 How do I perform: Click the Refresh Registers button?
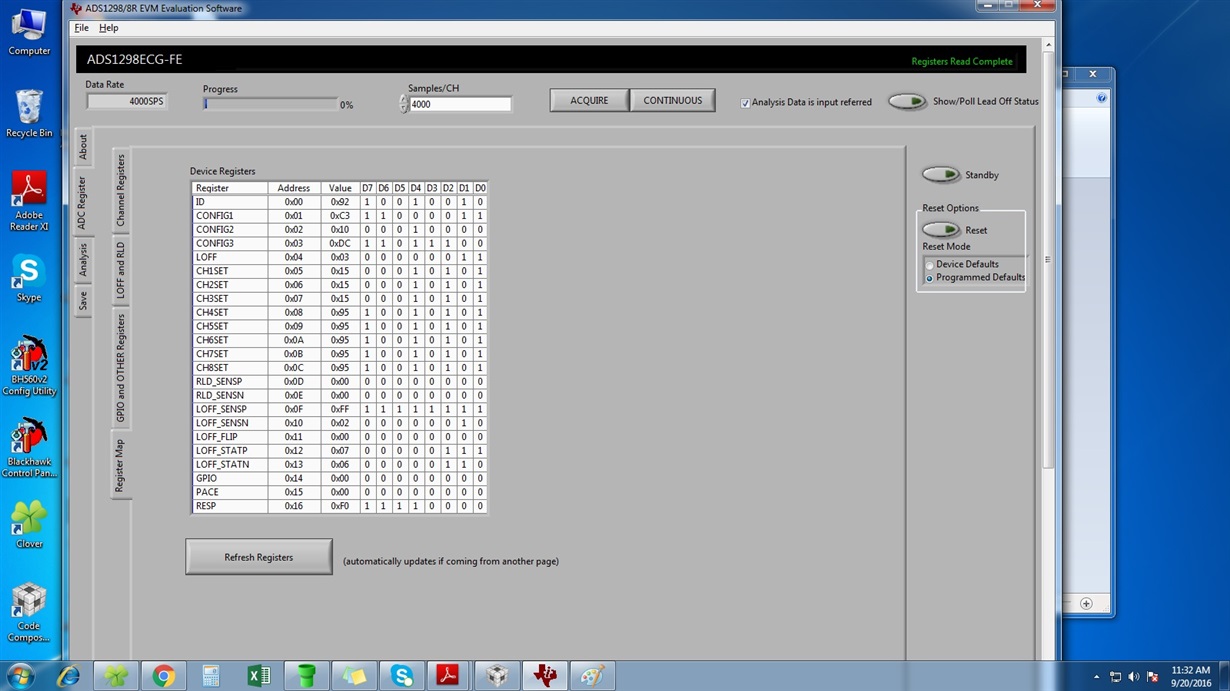click(x=259, y=557)
